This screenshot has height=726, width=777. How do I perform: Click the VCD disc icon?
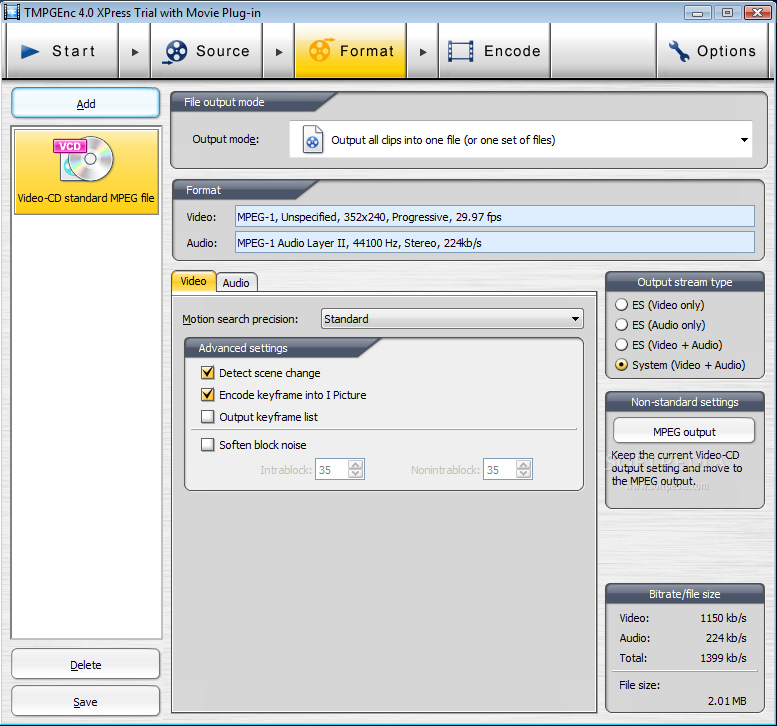pyautogui.click(x=84, y=159)
